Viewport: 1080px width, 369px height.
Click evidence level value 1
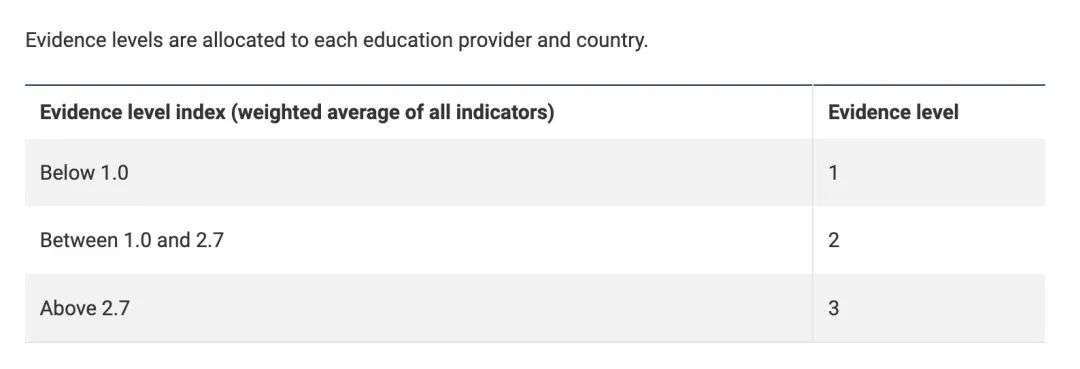point(833,172)
